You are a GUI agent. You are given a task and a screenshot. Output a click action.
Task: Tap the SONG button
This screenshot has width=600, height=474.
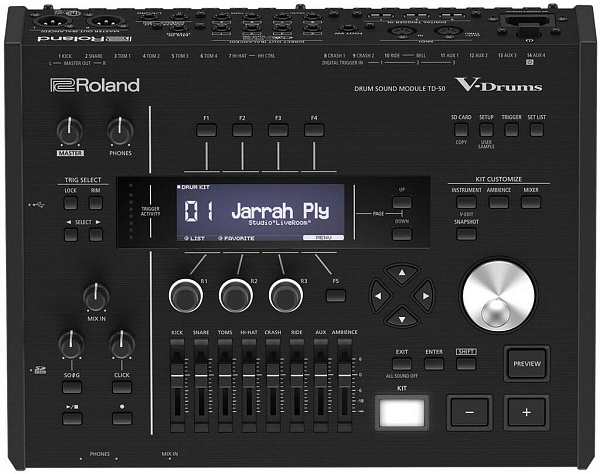(72, 387)
